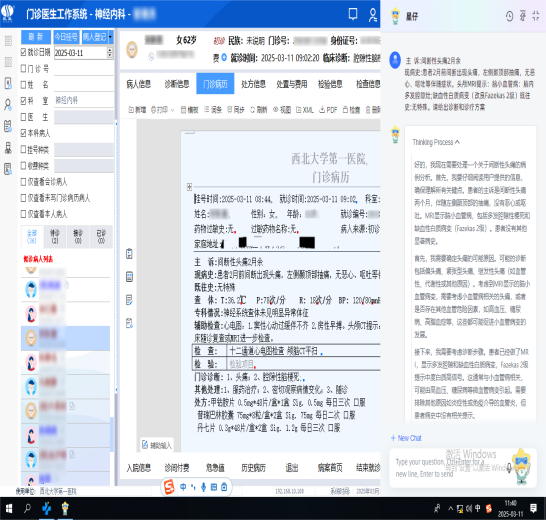Switch to the 处置与费用 tab
The width and height of the screenshot is (546, 520).
point(292,84)
